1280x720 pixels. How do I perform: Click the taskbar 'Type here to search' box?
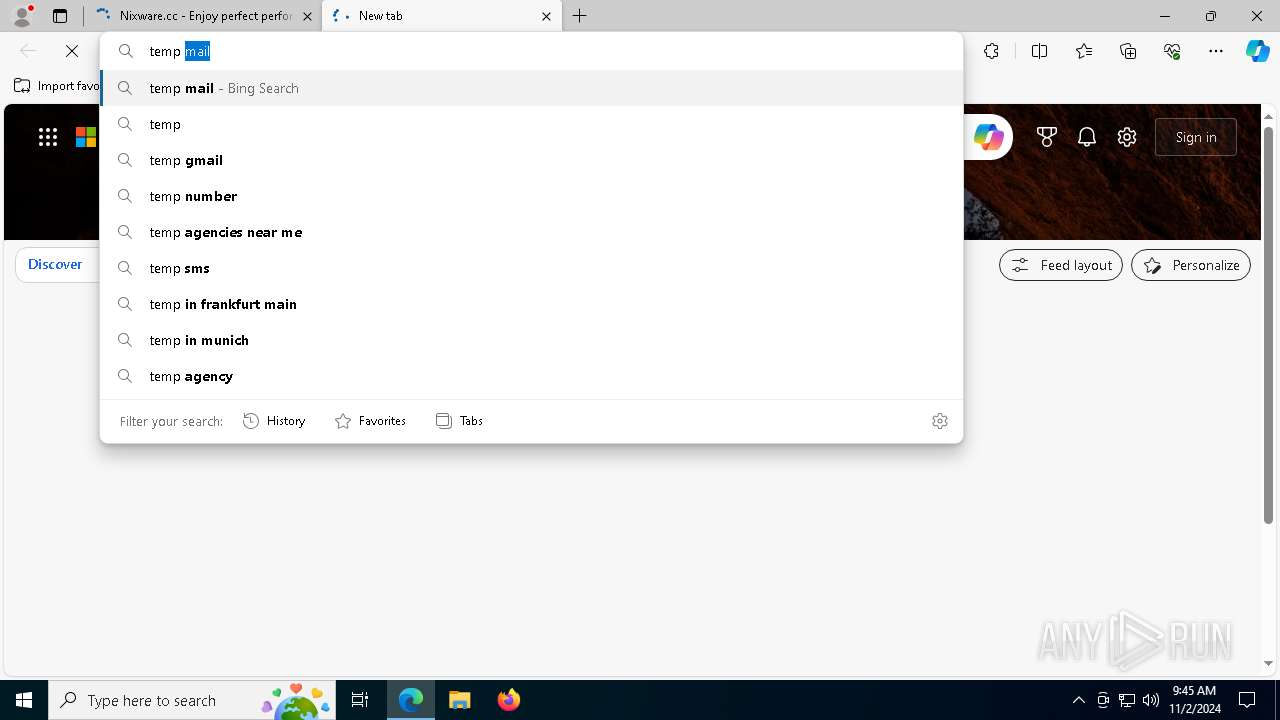tap(194, 700)
